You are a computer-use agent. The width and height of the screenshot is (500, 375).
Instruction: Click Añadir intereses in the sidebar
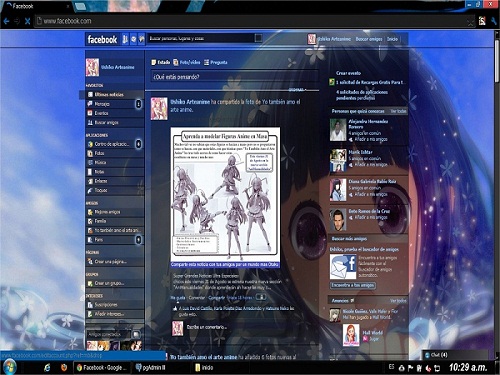pos(115,314)
